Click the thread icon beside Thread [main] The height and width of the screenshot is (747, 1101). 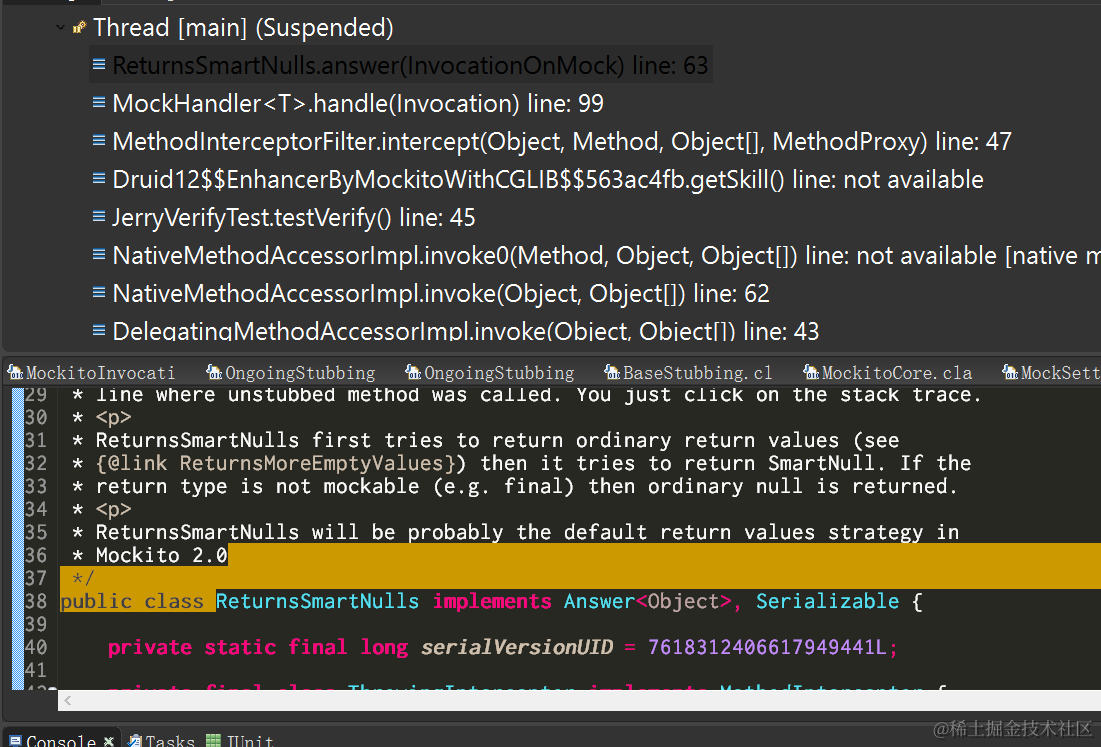79,28
